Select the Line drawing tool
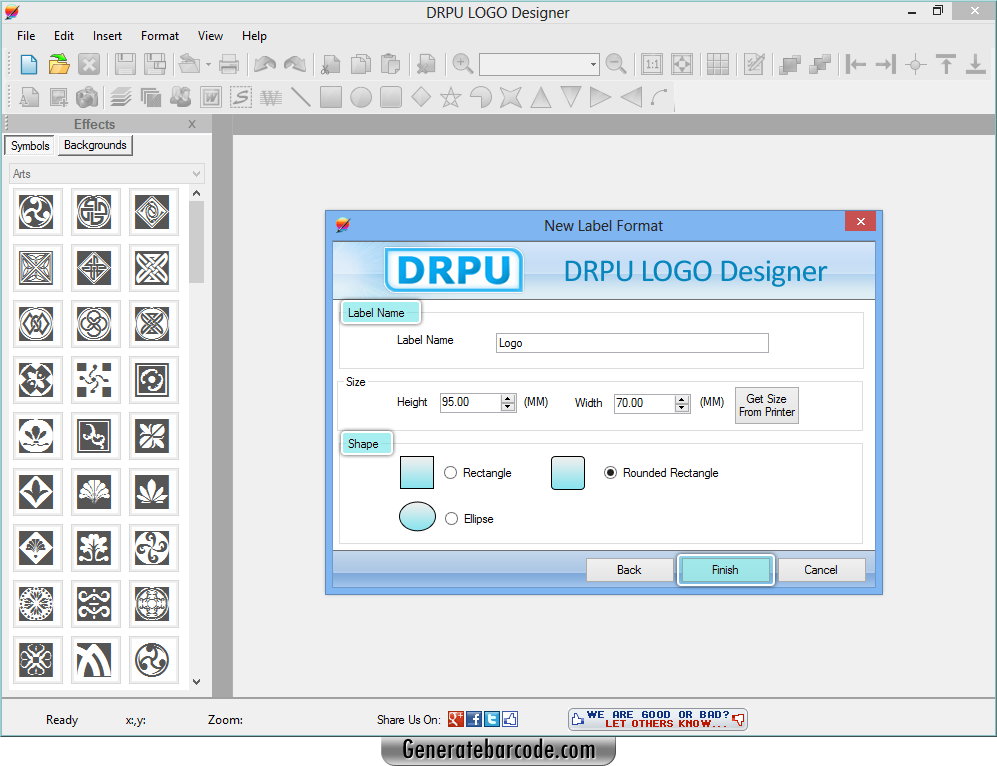 point(300,97)
